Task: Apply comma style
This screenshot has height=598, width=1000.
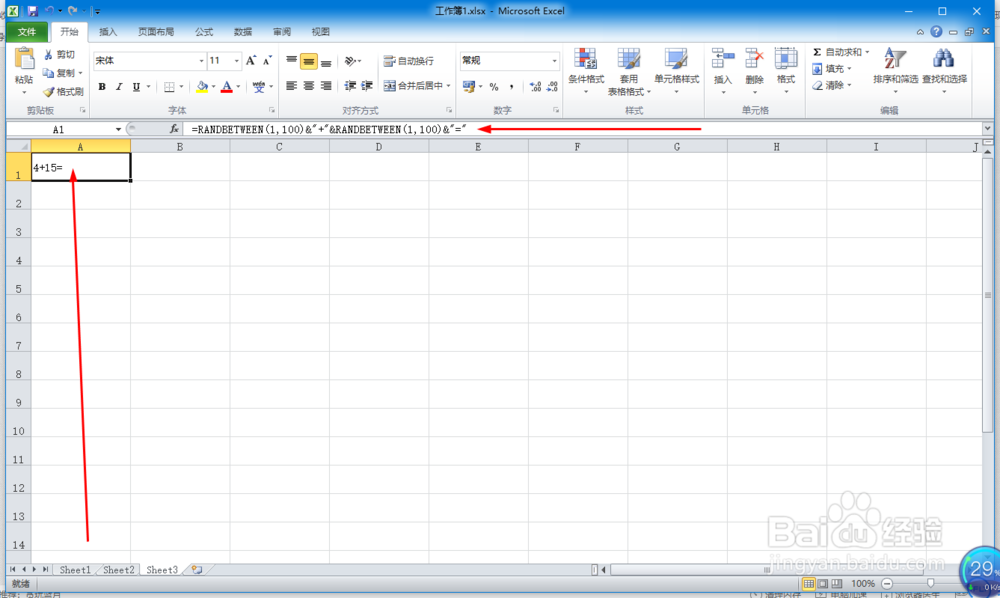Action: point(511,87)
